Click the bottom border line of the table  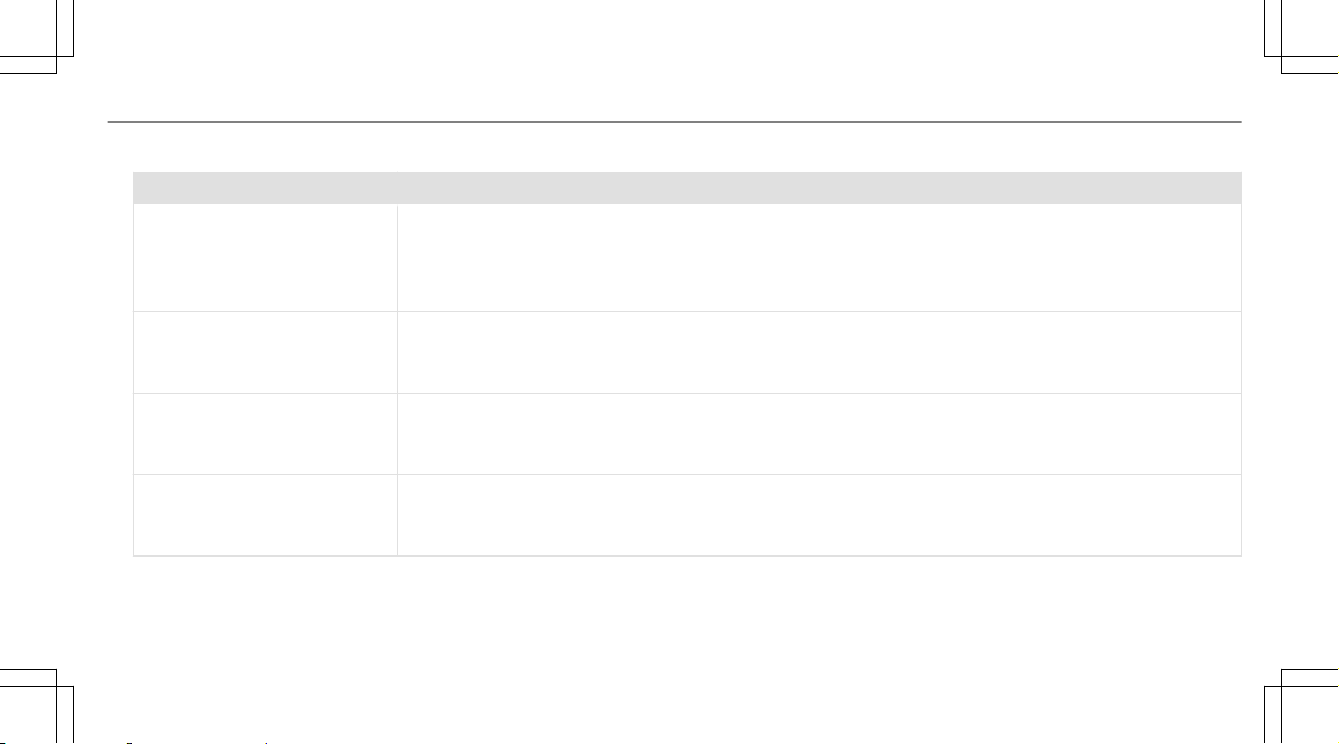click(687, 555)
